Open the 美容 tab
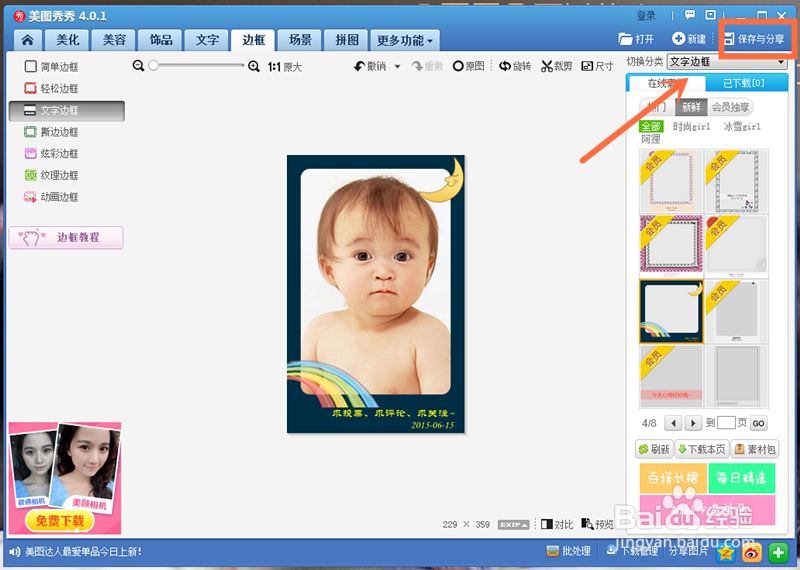 (114, 40)
